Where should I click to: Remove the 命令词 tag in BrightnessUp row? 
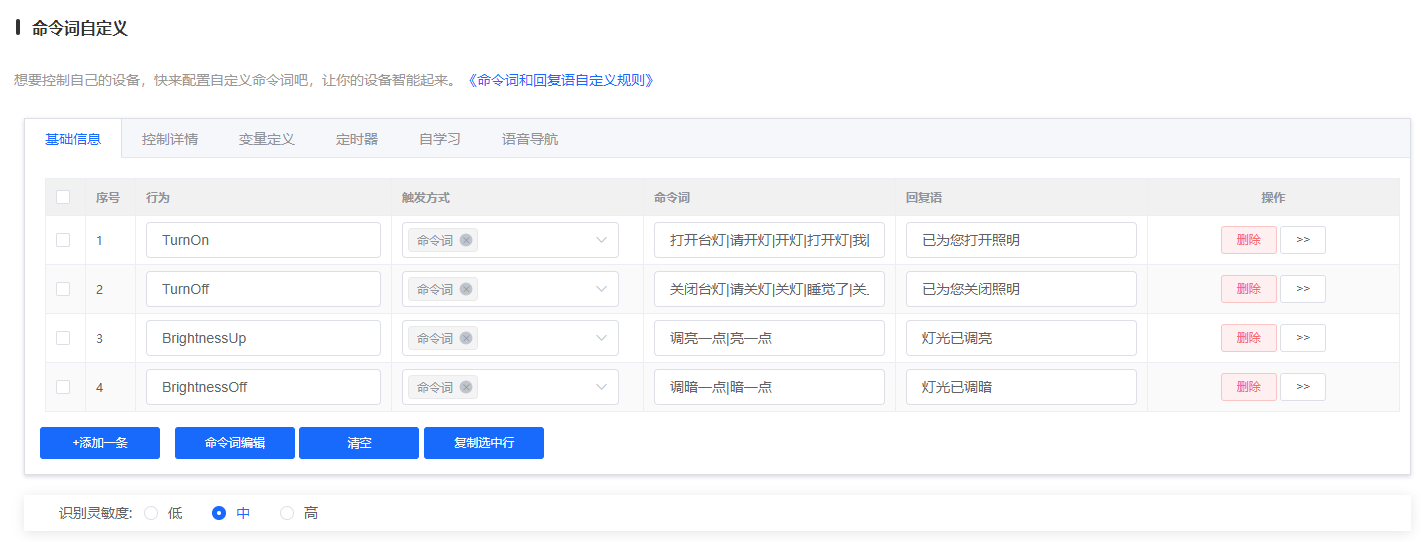point(466,338)
